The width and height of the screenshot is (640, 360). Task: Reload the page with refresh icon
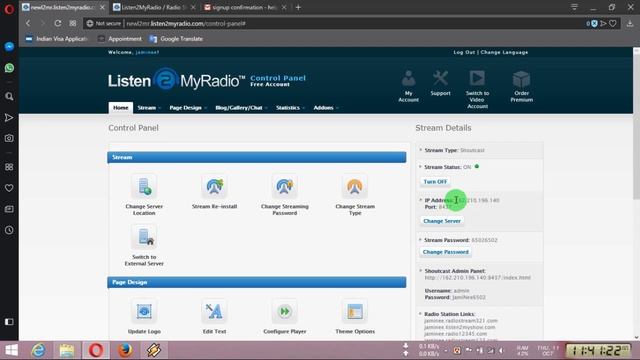click(58, 23)
